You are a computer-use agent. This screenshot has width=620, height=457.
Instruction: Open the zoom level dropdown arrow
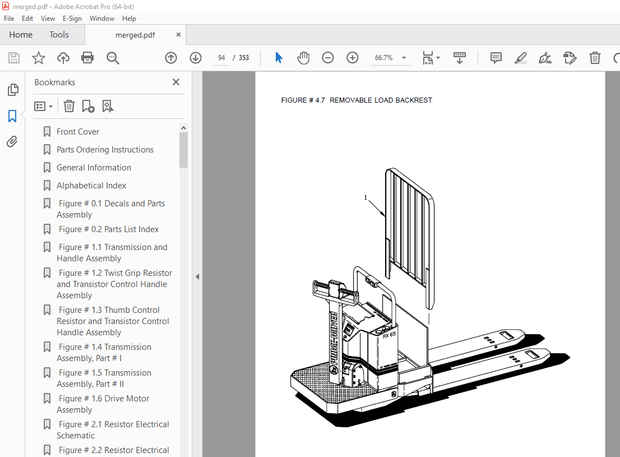coord(404,58)
